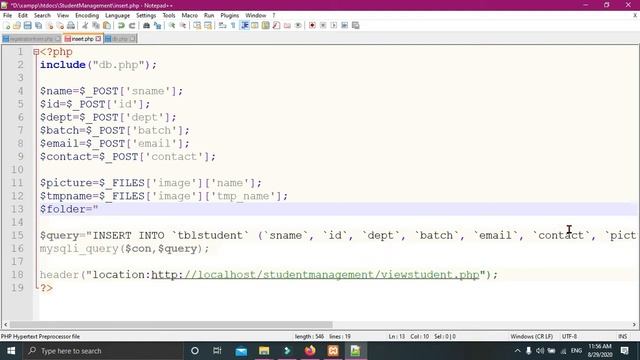This screenshot has width=640, height=360.
Task: Open Firefox from the taskbar
Action: 310,351
